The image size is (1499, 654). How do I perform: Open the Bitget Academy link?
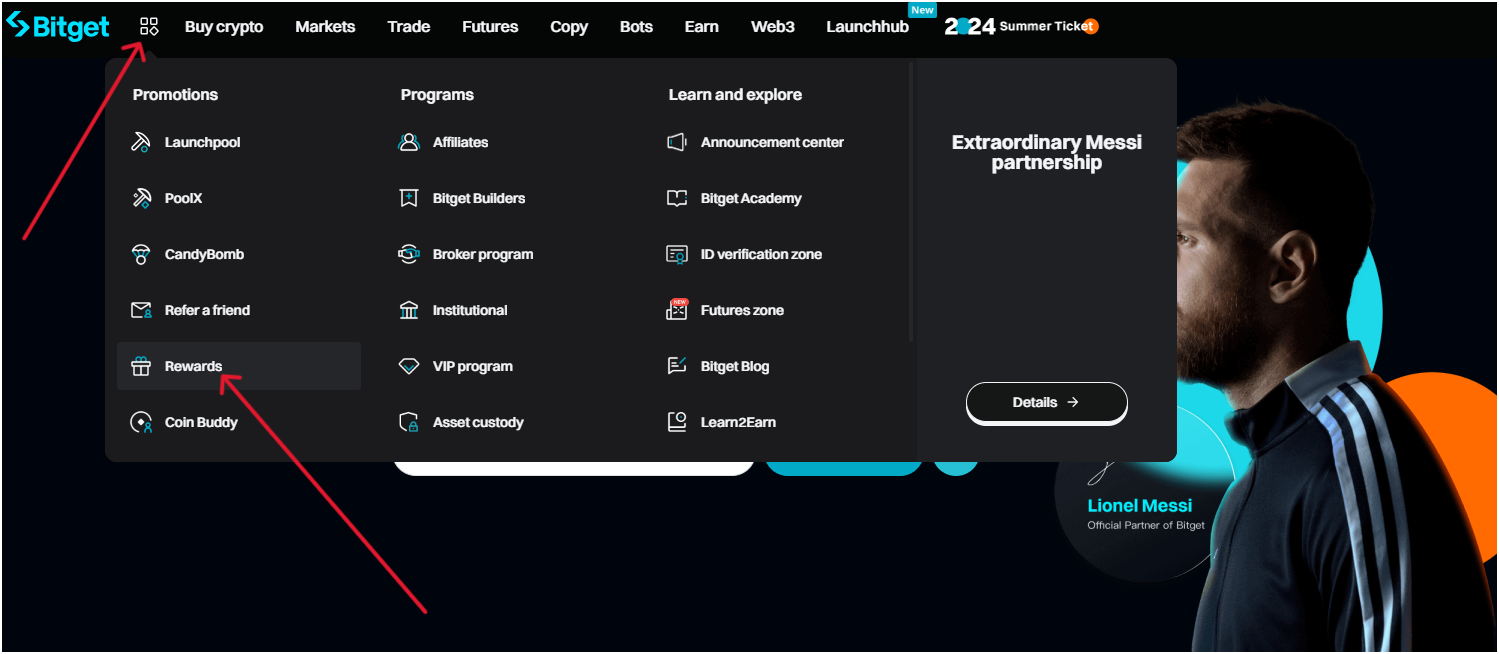(750, 198)
